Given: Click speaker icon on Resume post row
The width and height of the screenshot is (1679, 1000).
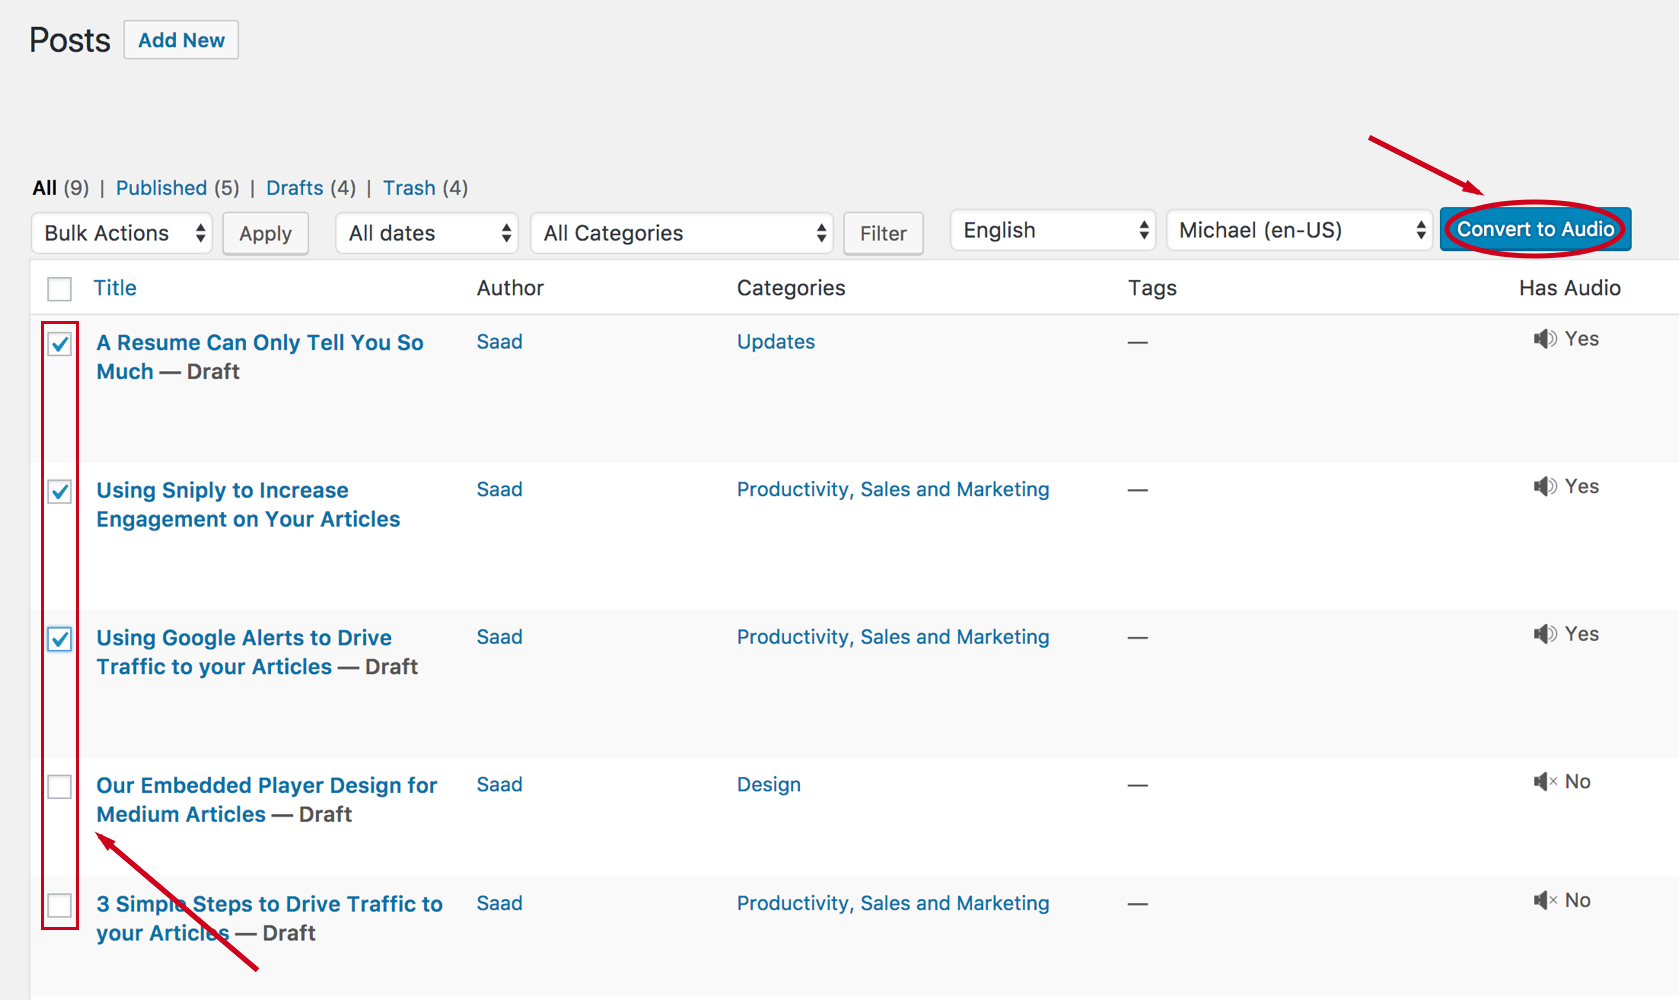Looking at the screenshot, I should [1545, 339].
